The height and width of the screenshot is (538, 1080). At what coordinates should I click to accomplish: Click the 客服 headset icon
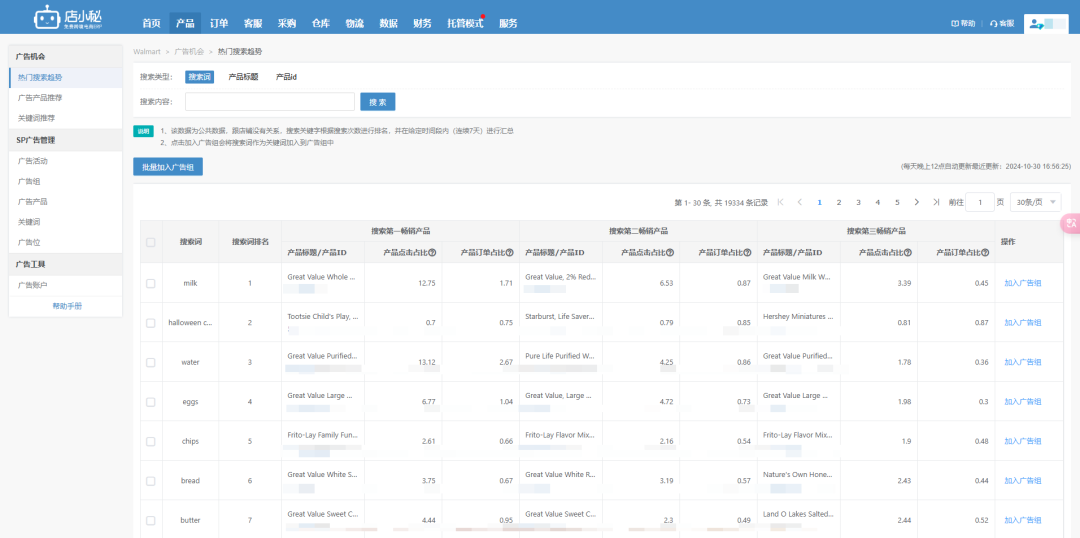tap(994, 23)
